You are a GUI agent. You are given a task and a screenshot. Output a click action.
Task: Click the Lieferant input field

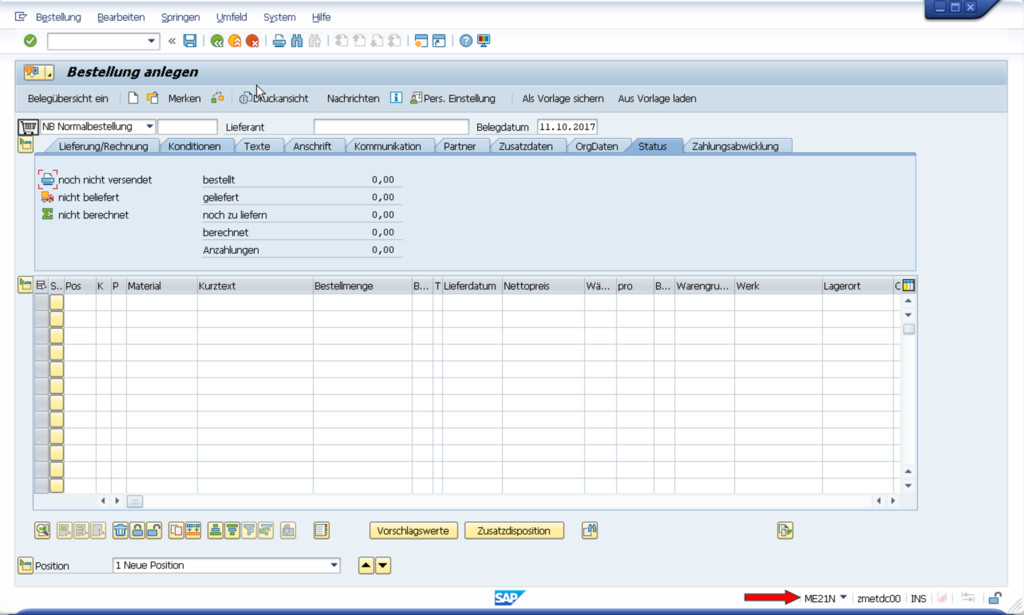390,127
